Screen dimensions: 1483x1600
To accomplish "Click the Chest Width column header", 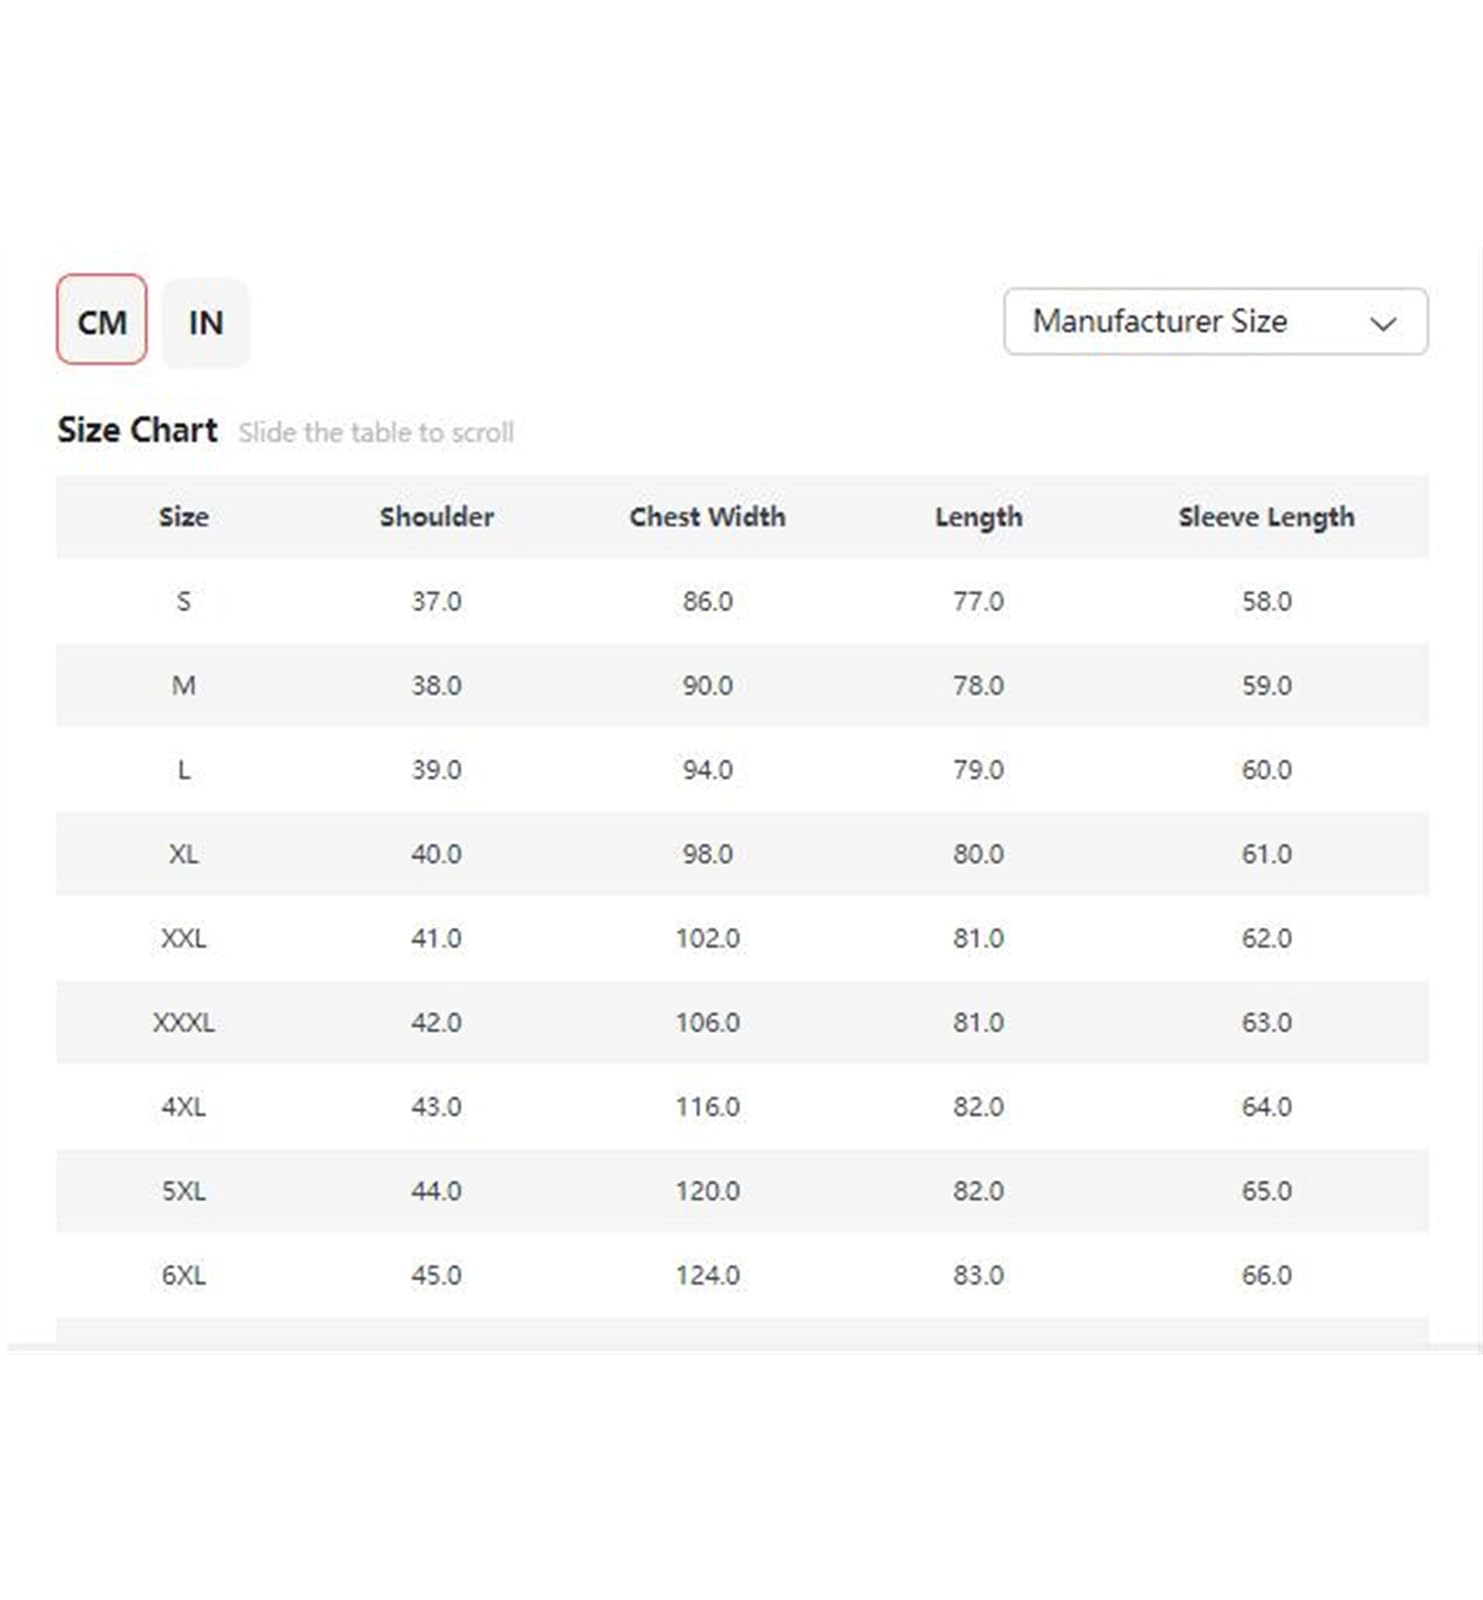I will (707, 516).
